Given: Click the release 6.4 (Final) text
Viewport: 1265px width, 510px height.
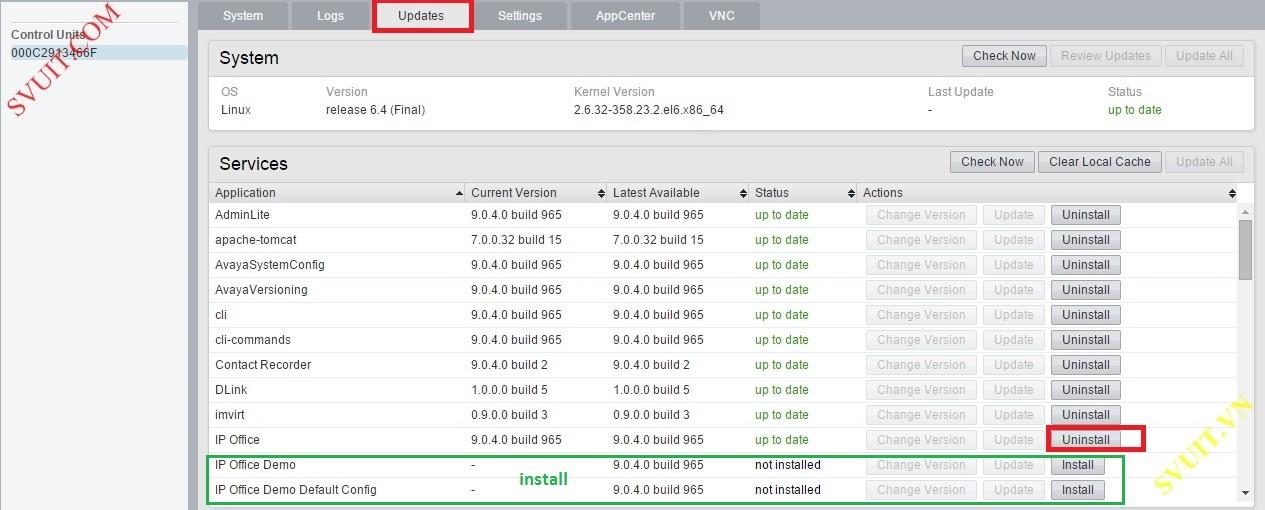Looking at the screenshot, I should (375, 110).
